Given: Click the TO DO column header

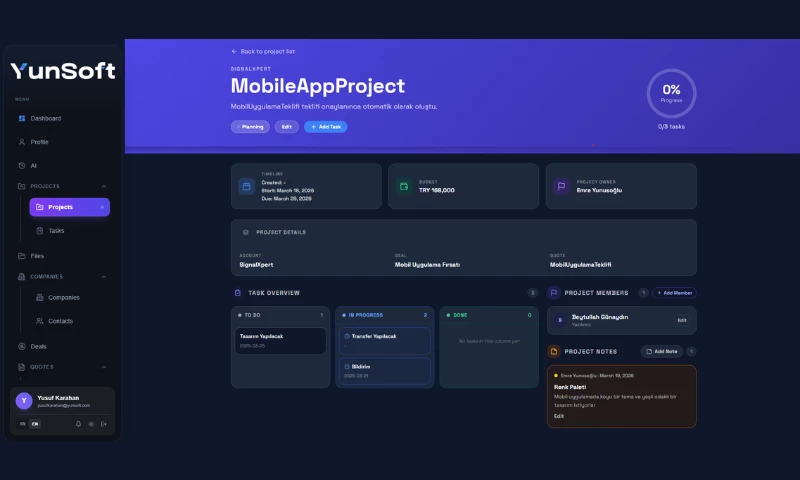Looking at the screenshot, I should click(280, 315).
